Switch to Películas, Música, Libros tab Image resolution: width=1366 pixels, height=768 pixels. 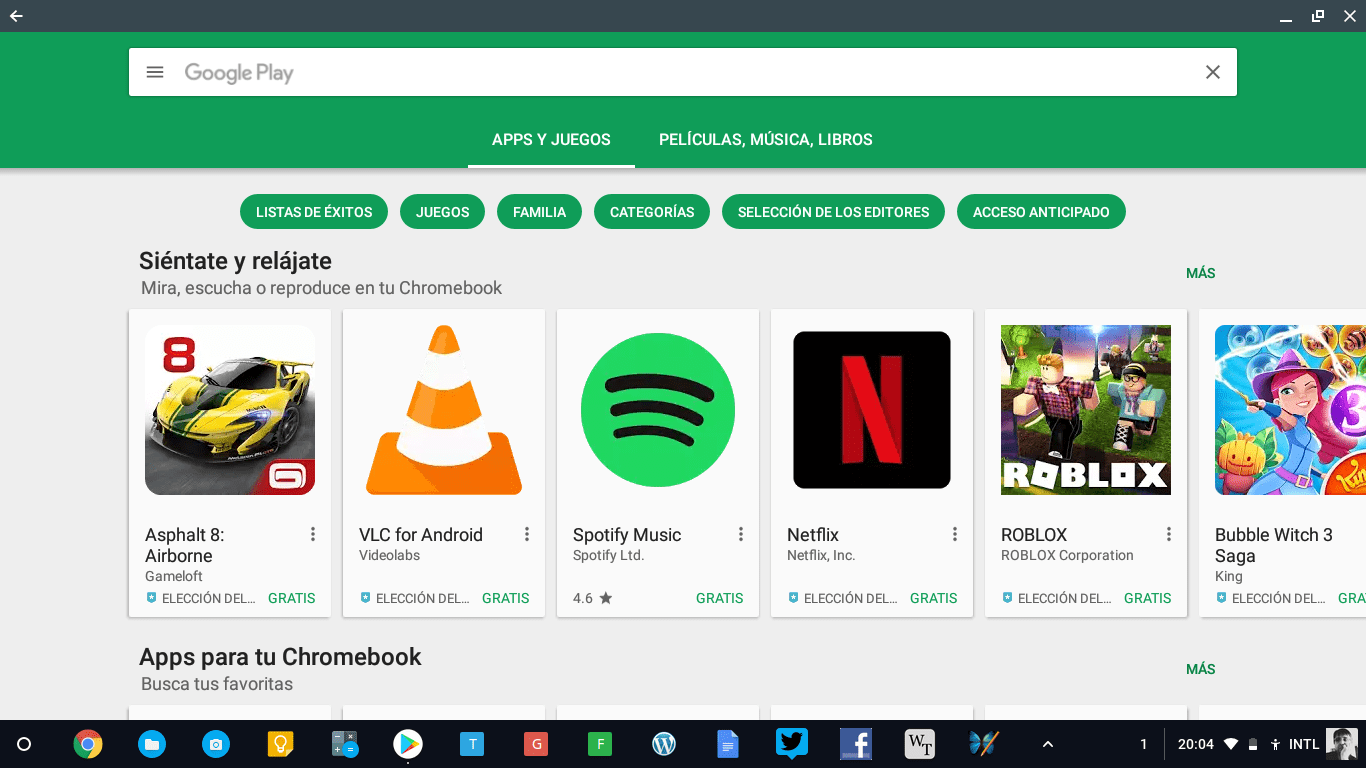[765, 140]
